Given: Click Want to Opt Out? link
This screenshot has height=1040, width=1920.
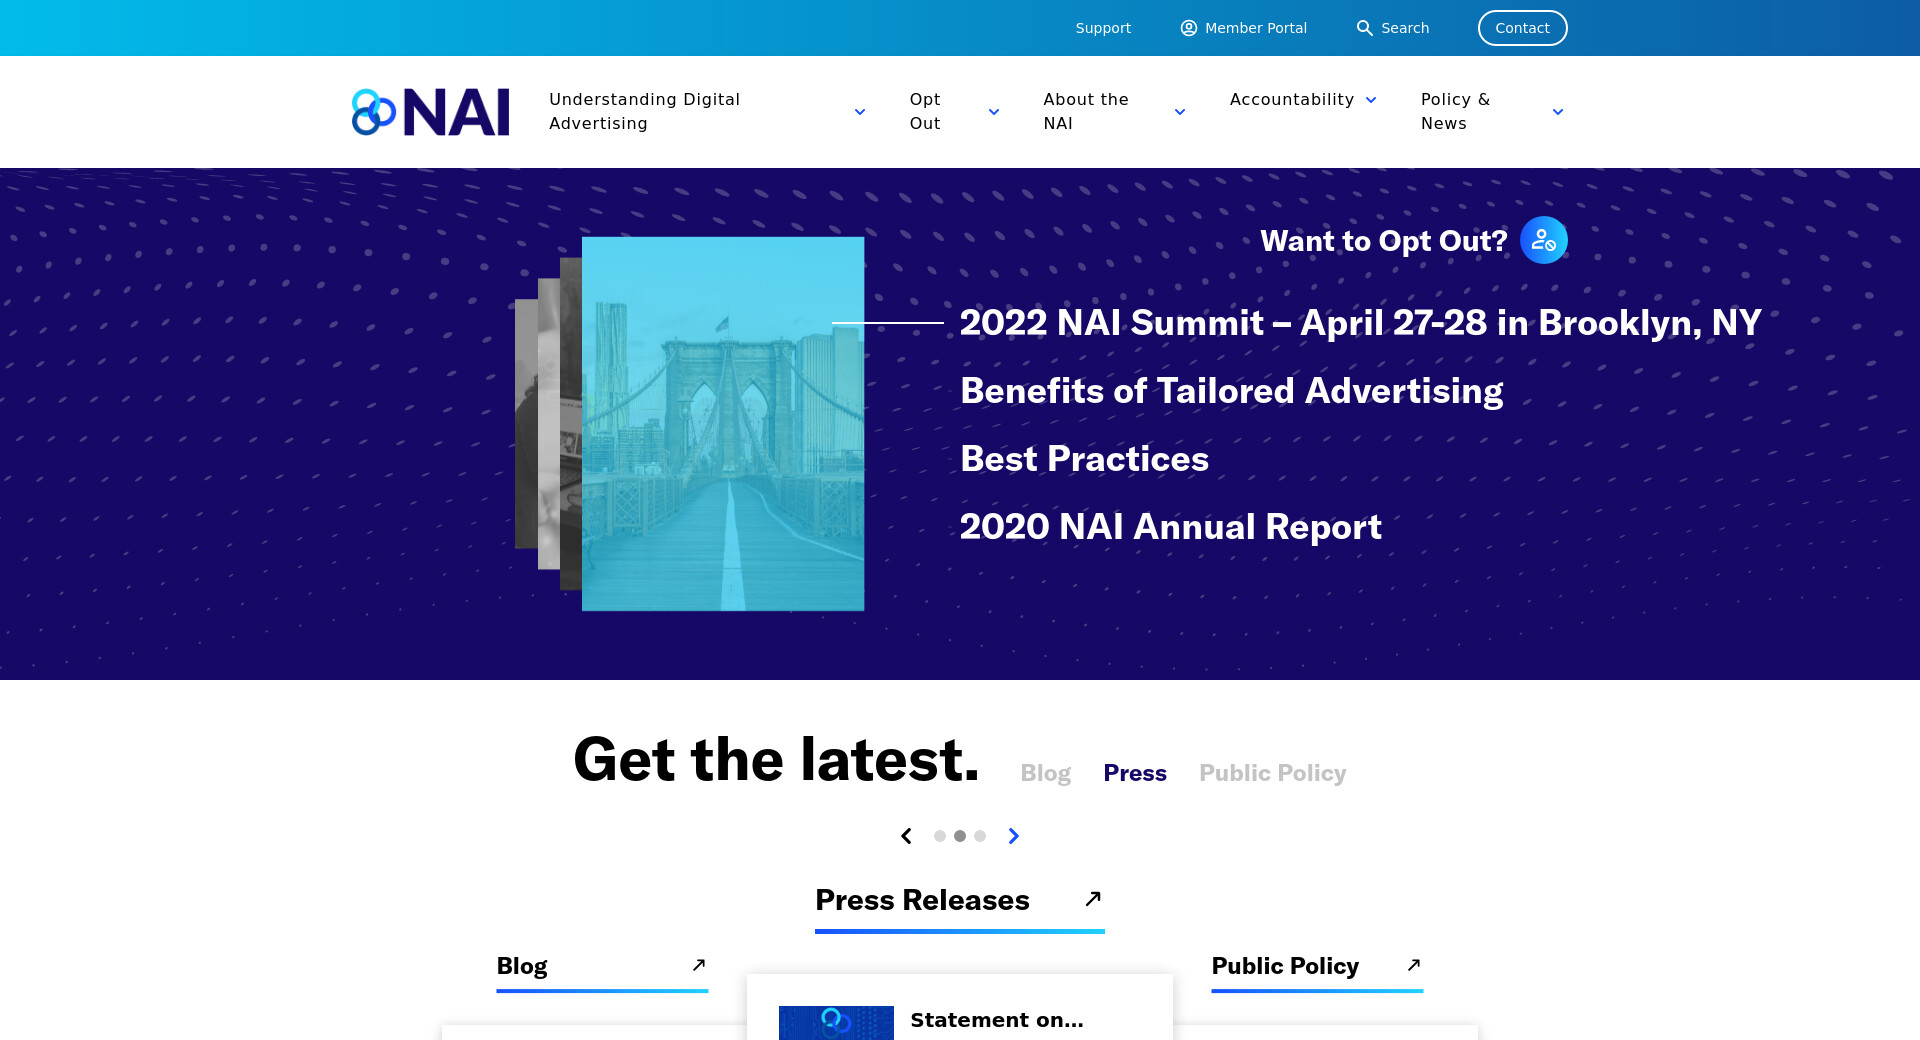Looking at the screenshot, I should (1384, 241).
